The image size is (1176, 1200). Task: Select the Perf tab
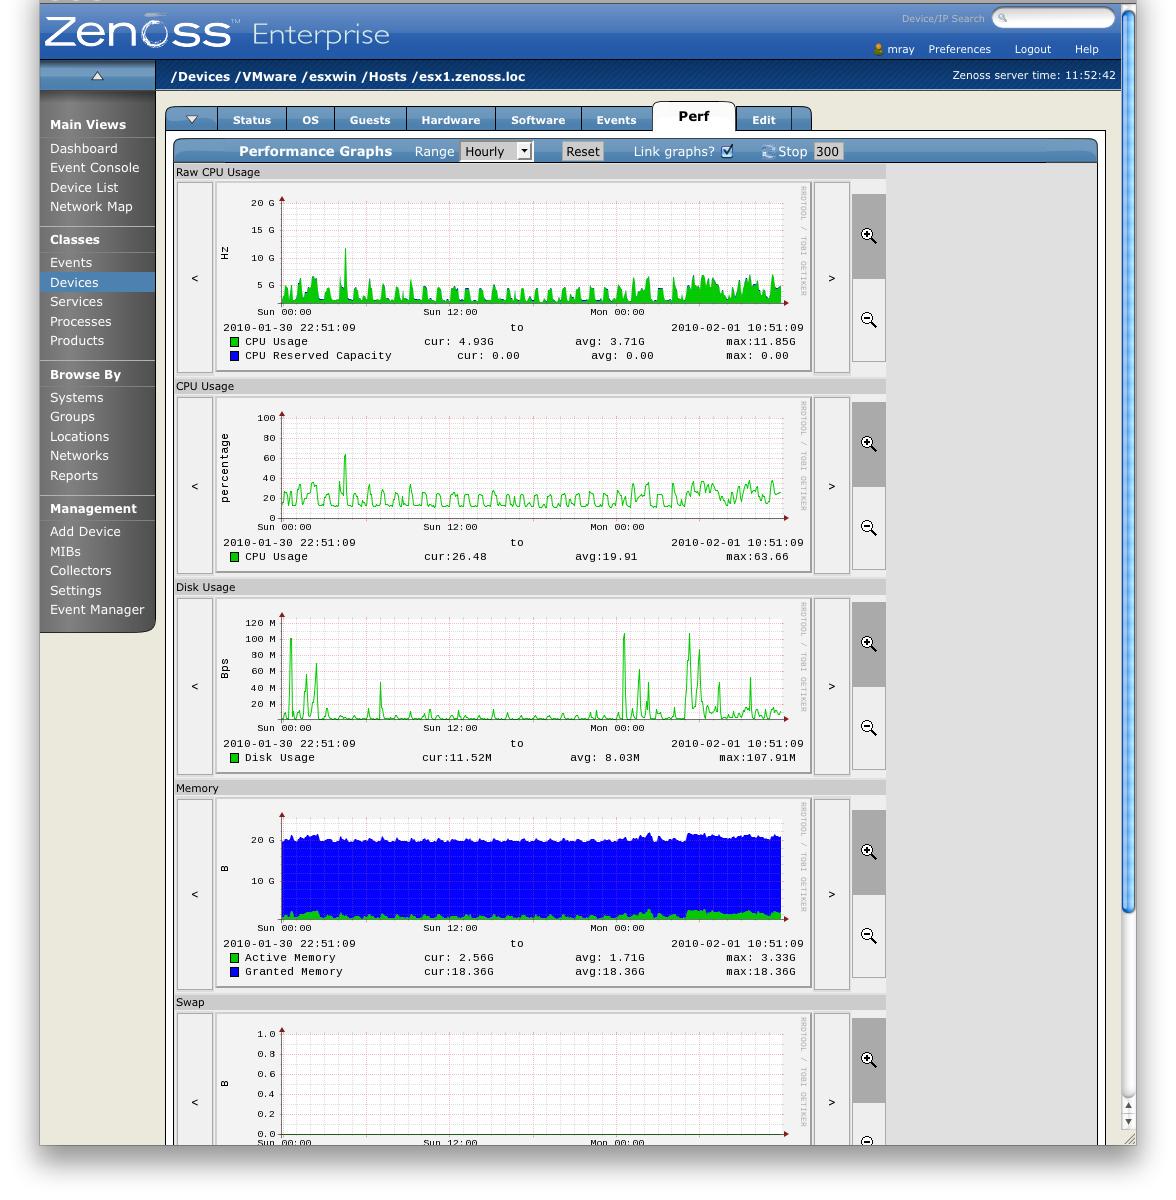[694, 116]
